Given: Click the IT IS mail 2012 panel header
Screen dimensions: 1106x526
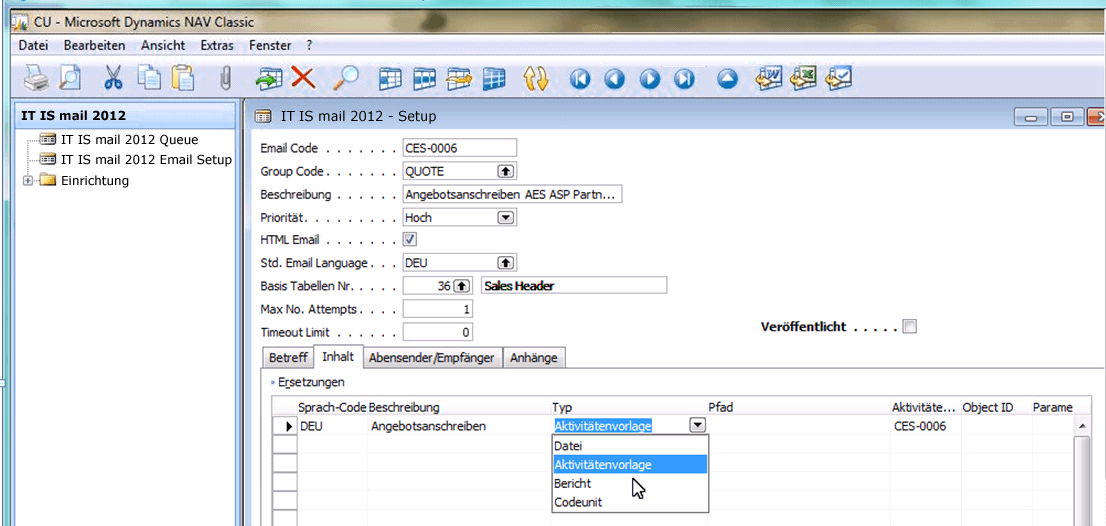Looking at the screenshot, I should click(x=126, y=116).
